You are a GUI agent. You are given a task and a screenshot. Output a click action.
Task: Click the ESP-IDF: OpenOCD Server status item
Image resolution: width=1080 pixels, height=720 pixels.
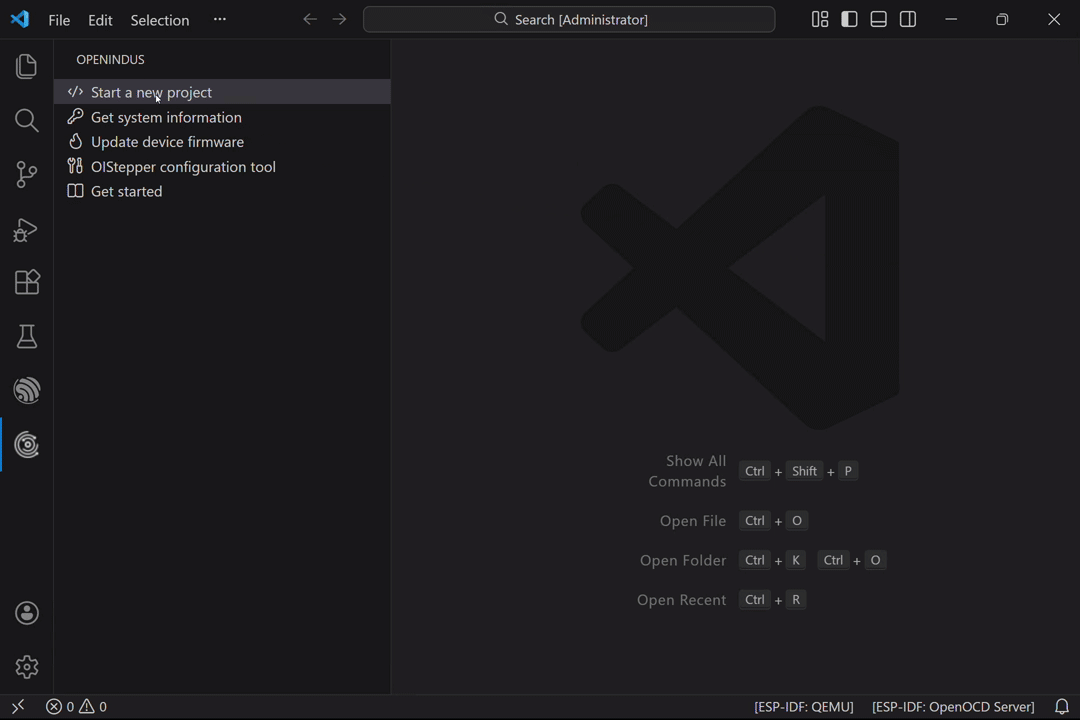pos(952,707)
